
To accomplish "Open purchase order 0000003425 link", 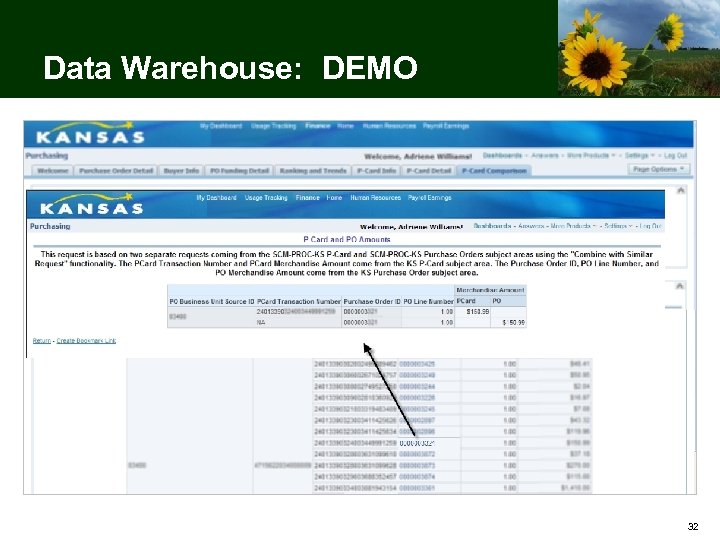I will [417, 364].
